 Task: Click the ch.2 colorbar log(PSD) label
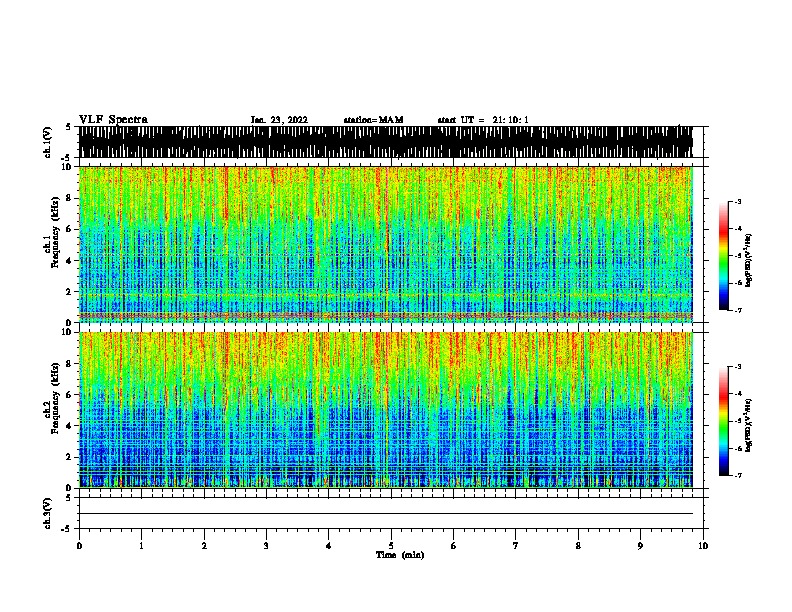point(748,425)
